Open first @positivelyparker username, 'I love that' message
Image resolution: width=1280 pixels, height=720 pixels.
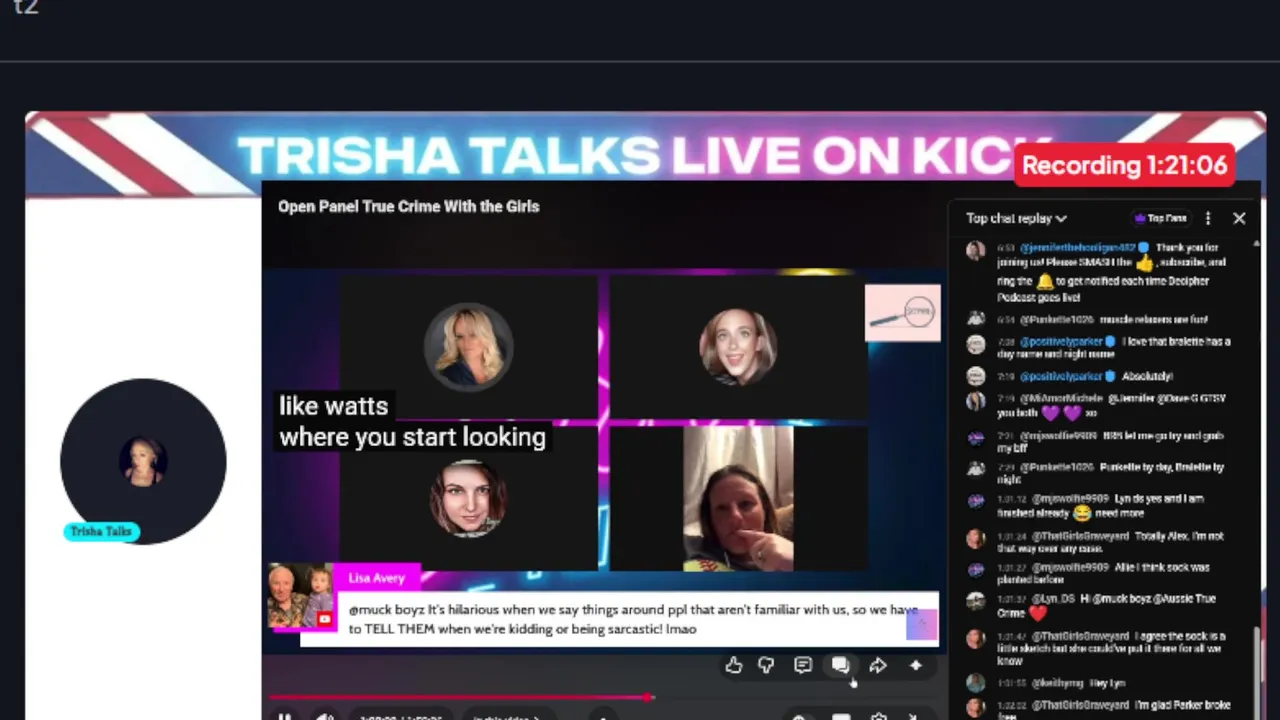(1061, 341)
